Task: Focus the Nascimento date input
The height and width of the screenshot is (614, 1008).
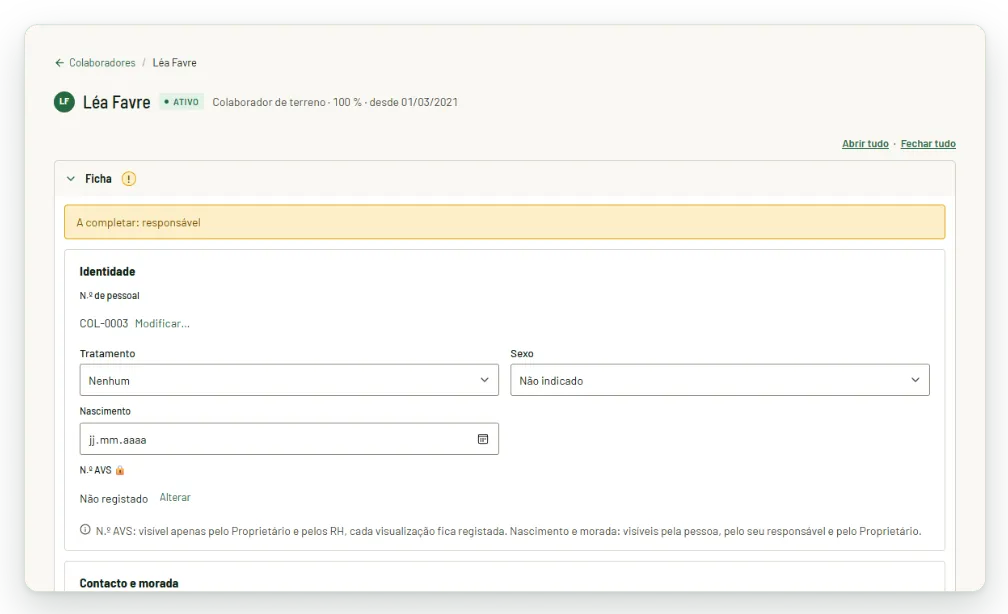Action: tap(289, 439)
